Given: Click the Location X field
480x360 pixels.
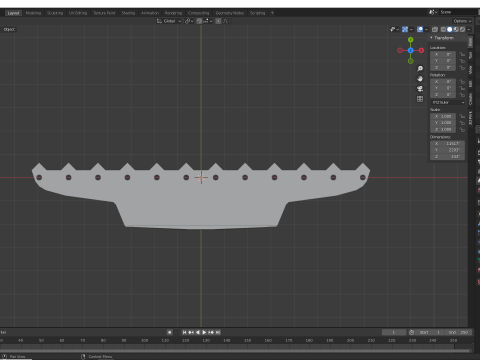Looking at the screenshot, I should pyautogui.click(x=443, y=54).
